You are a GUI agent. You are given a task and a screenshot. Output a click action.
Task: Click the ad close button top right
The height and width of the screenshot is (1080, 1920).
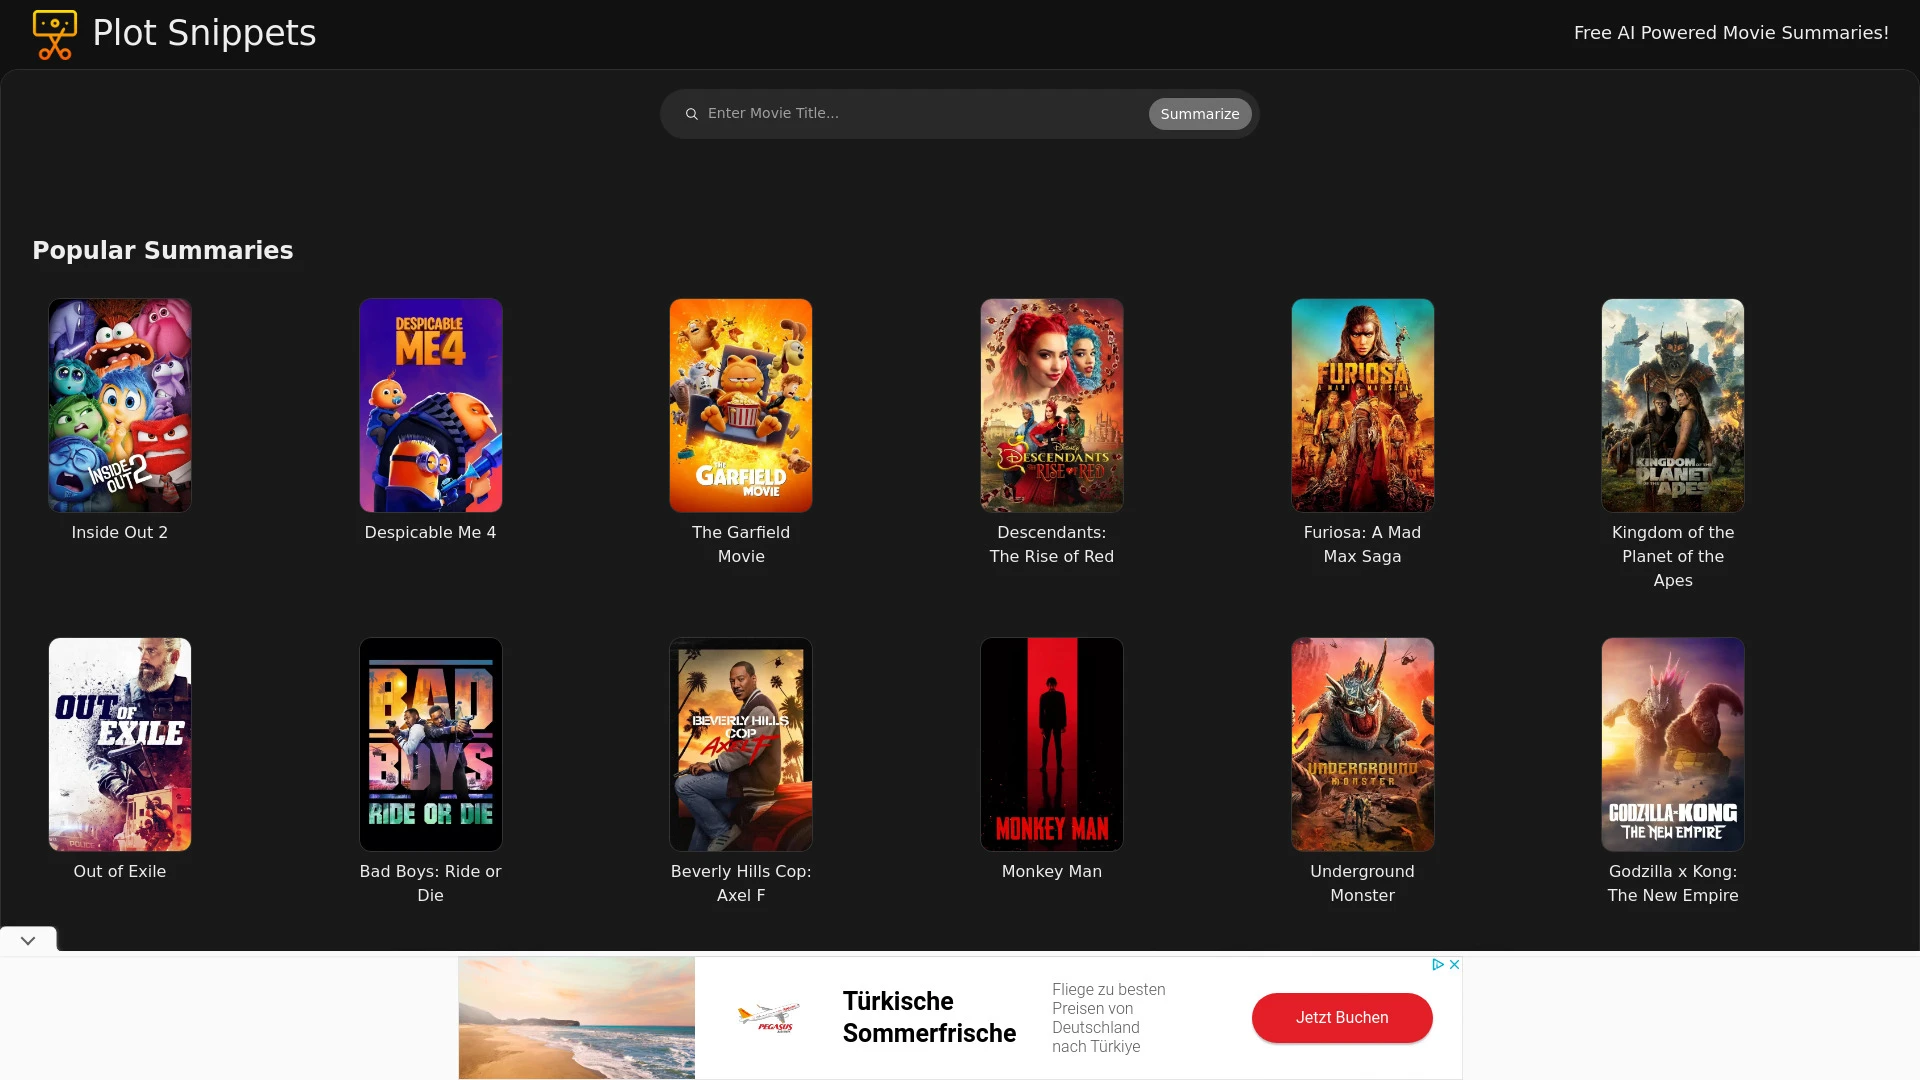pos(1455,965)
